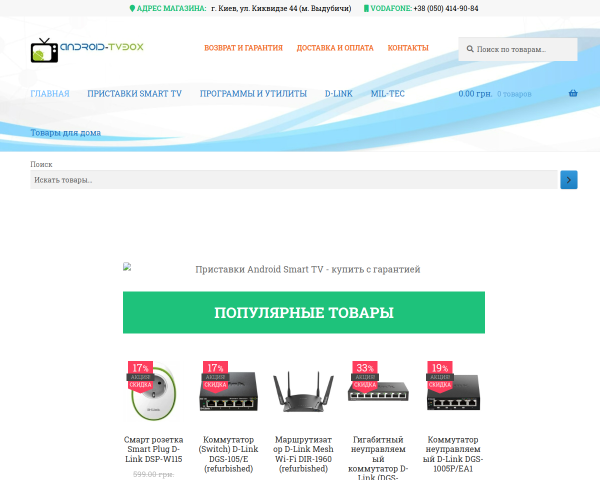Screen dimensions: 600x480
Task: Click the 0.00 грн. cart total
Action: [475, 94]
